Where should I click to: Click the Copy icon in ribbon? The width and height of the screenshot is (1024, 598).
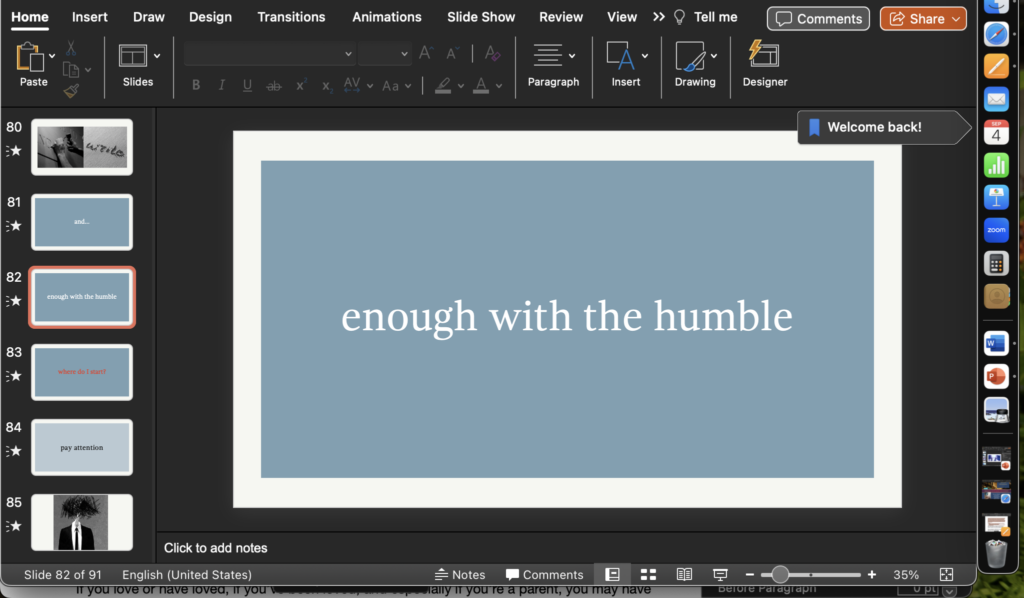(71, 69)
